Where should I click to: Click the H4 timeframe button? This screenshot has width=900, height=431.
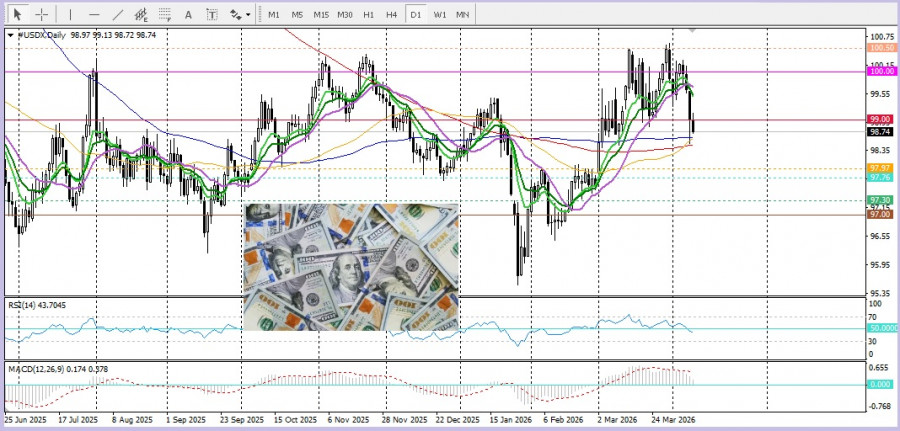point(392,15)
